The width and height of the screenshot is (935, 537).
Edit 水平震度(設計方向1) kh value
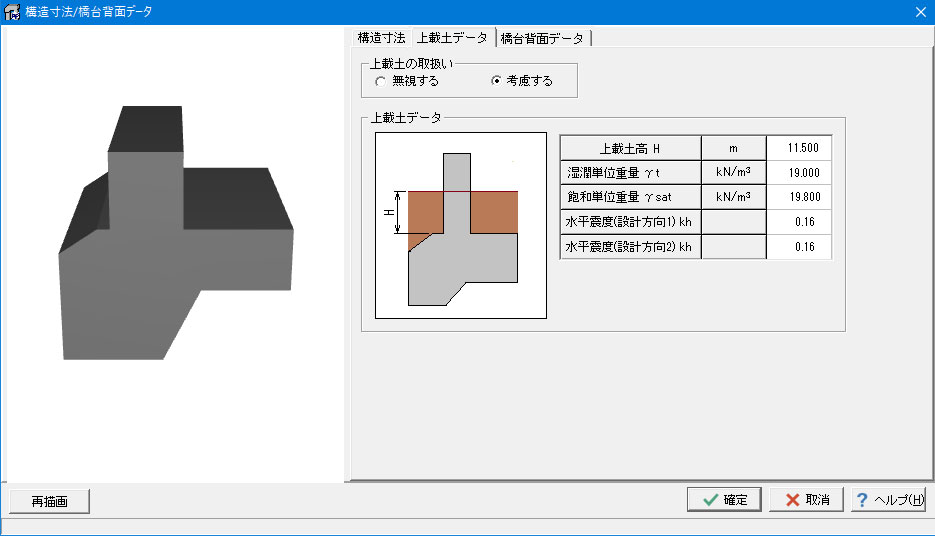(799, 222)
